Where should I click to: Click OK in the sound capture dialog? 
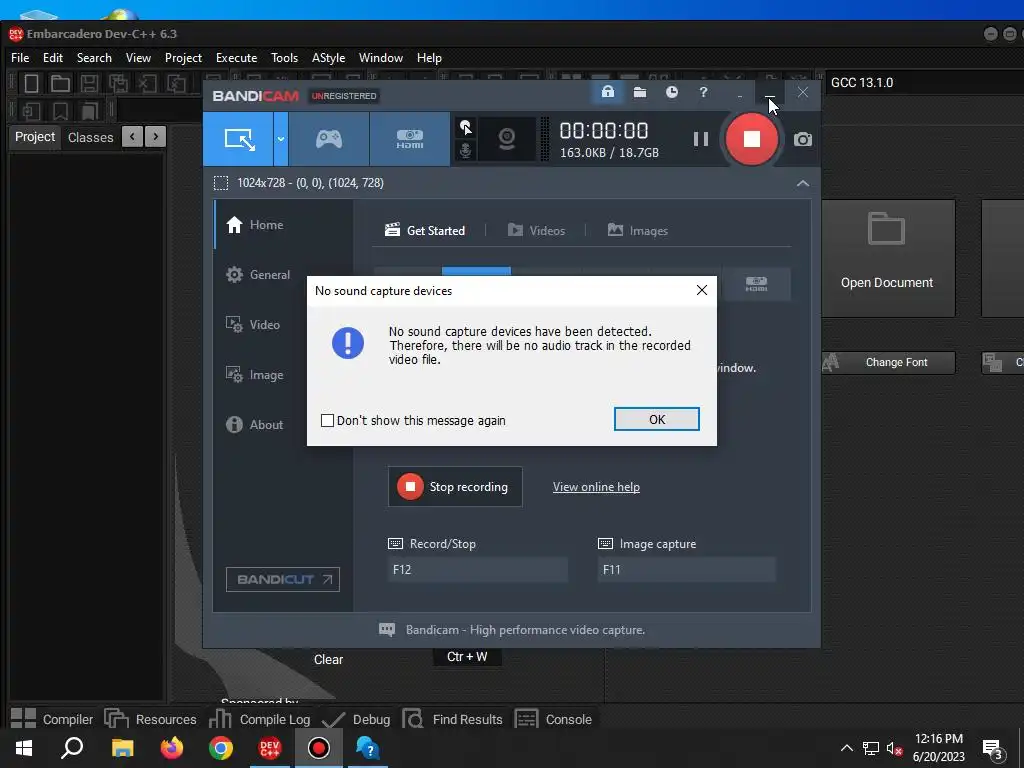click(x=656, y=419)
